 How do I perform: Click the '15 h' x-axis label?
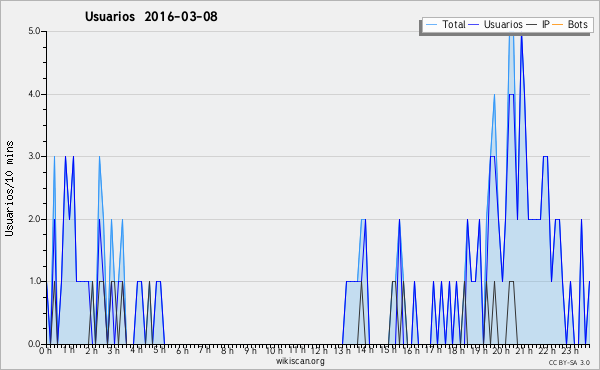point(388,350)
